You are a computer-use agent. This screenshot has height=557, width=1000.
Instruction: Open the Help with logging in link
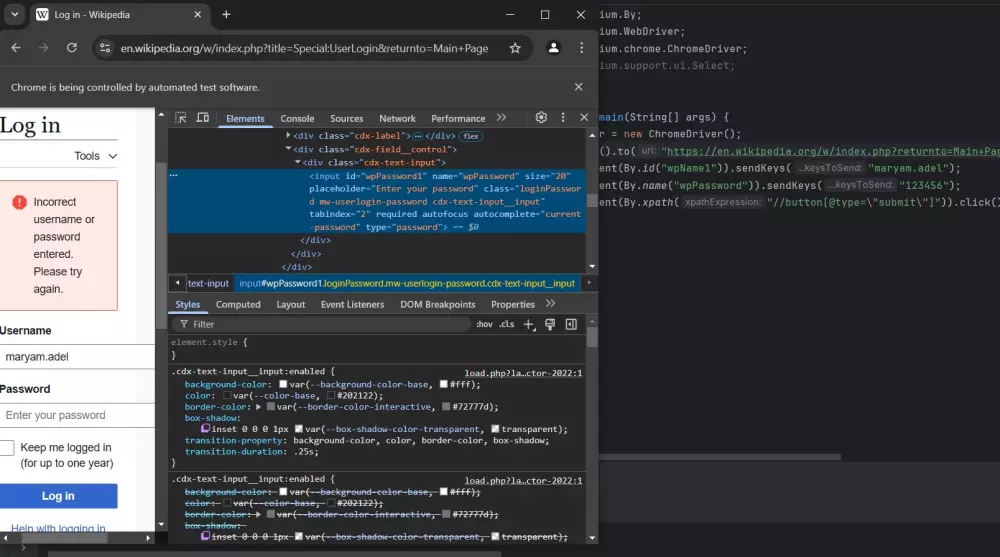click(x=58, y=528)
